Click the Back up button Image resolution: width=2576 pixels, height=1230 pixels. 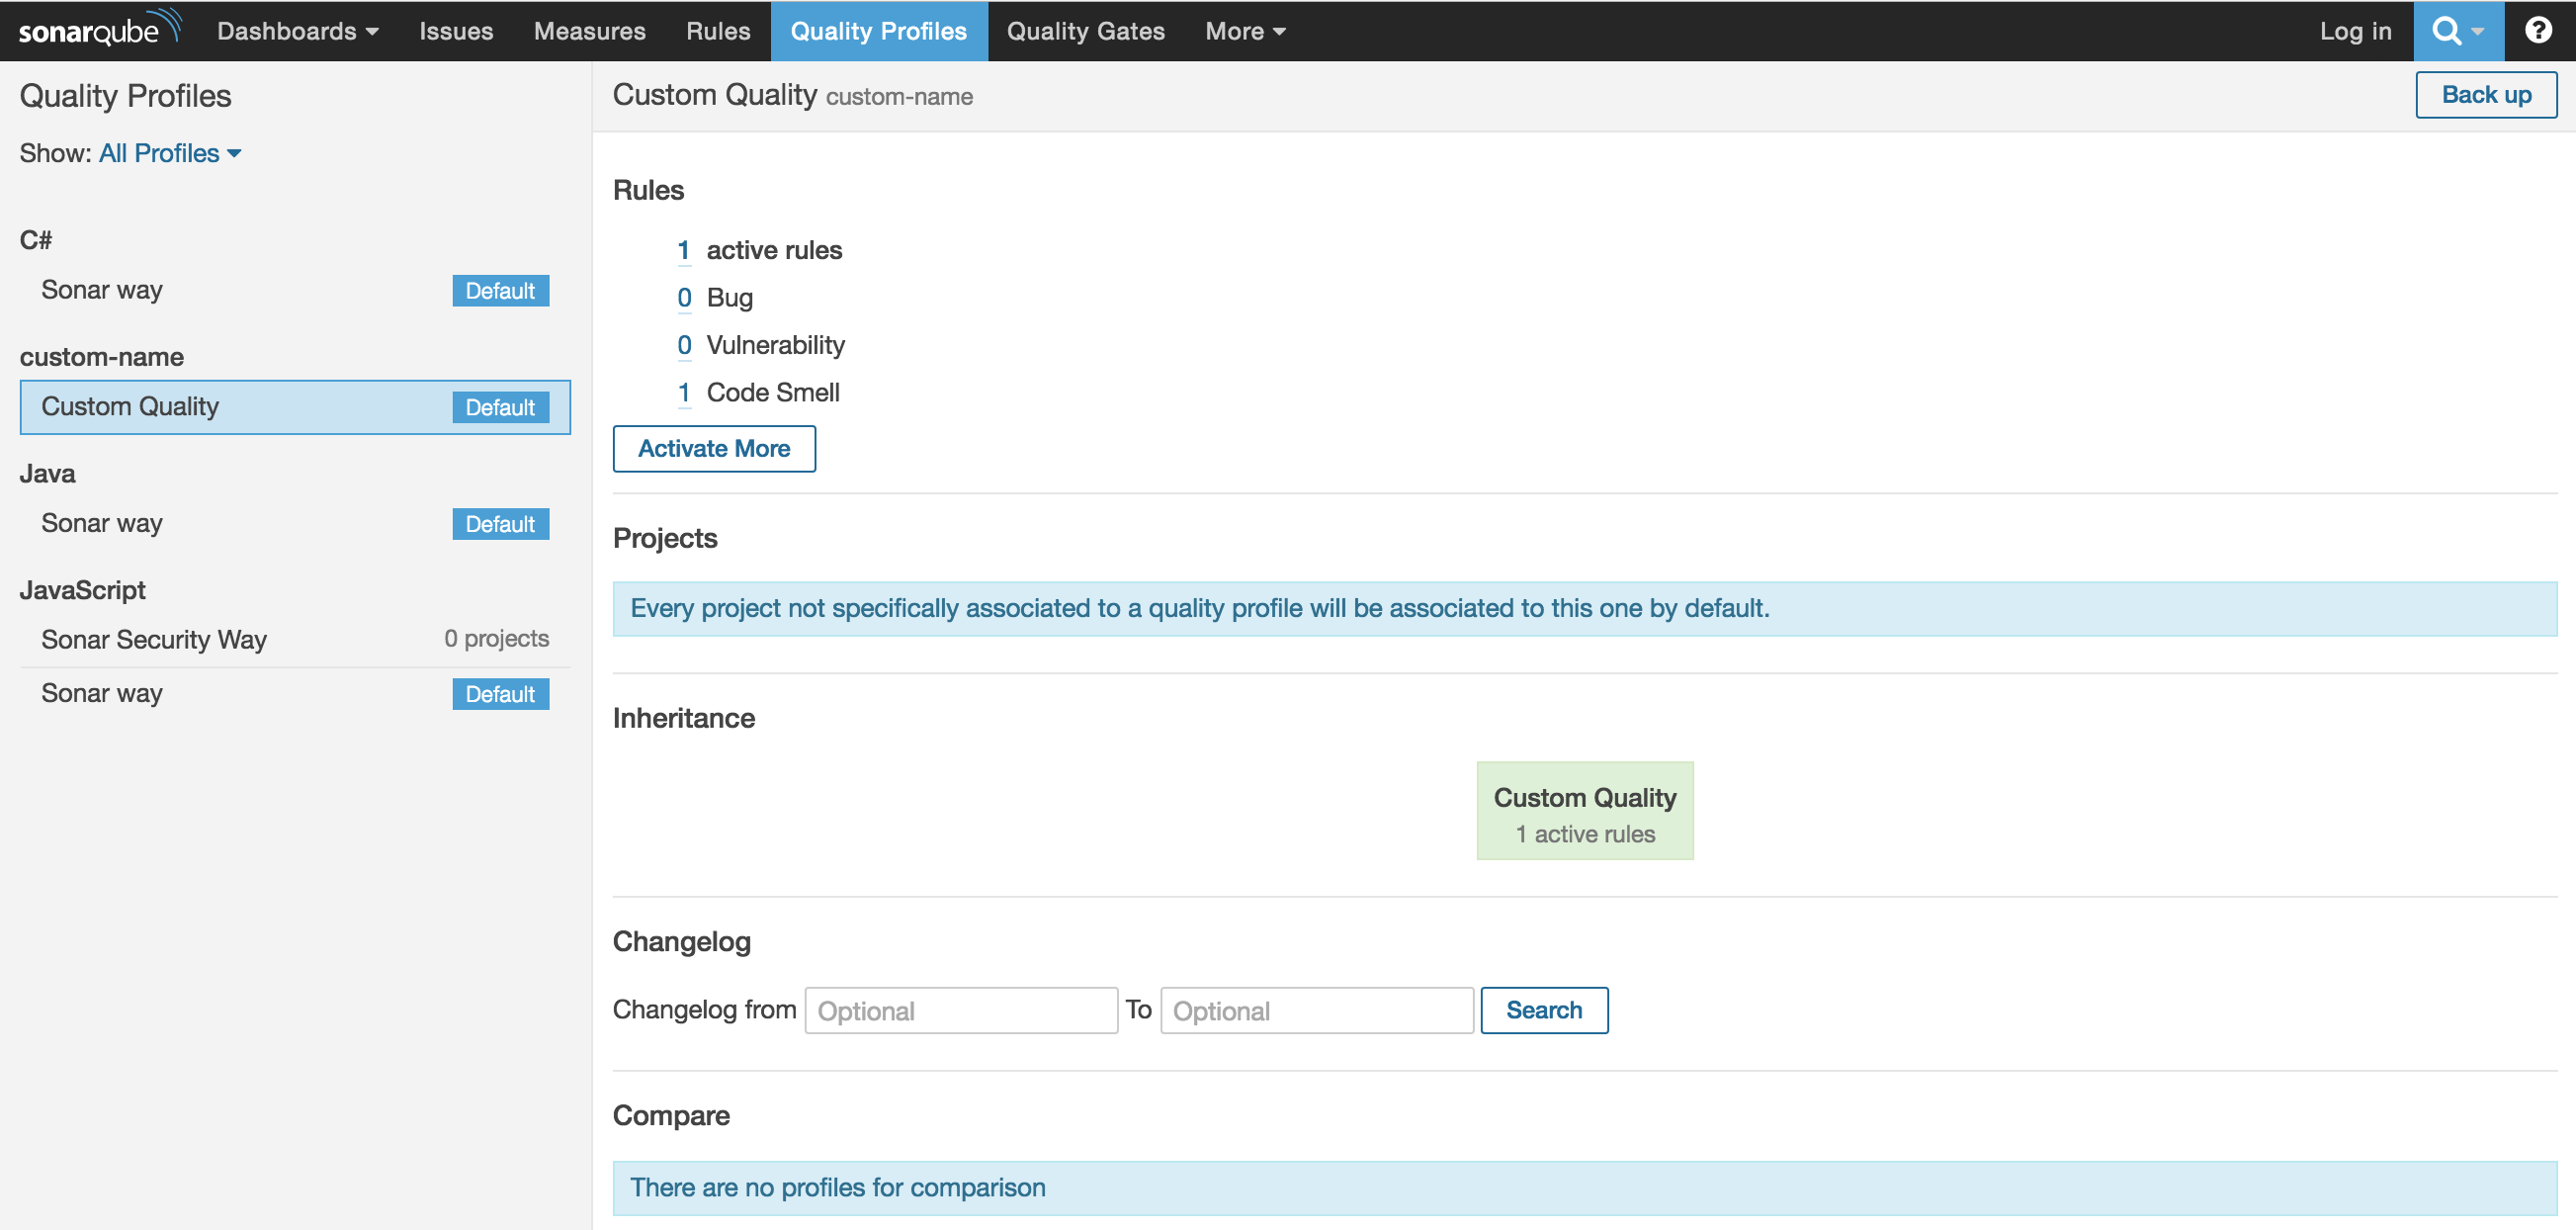(x=2486, y=94)
